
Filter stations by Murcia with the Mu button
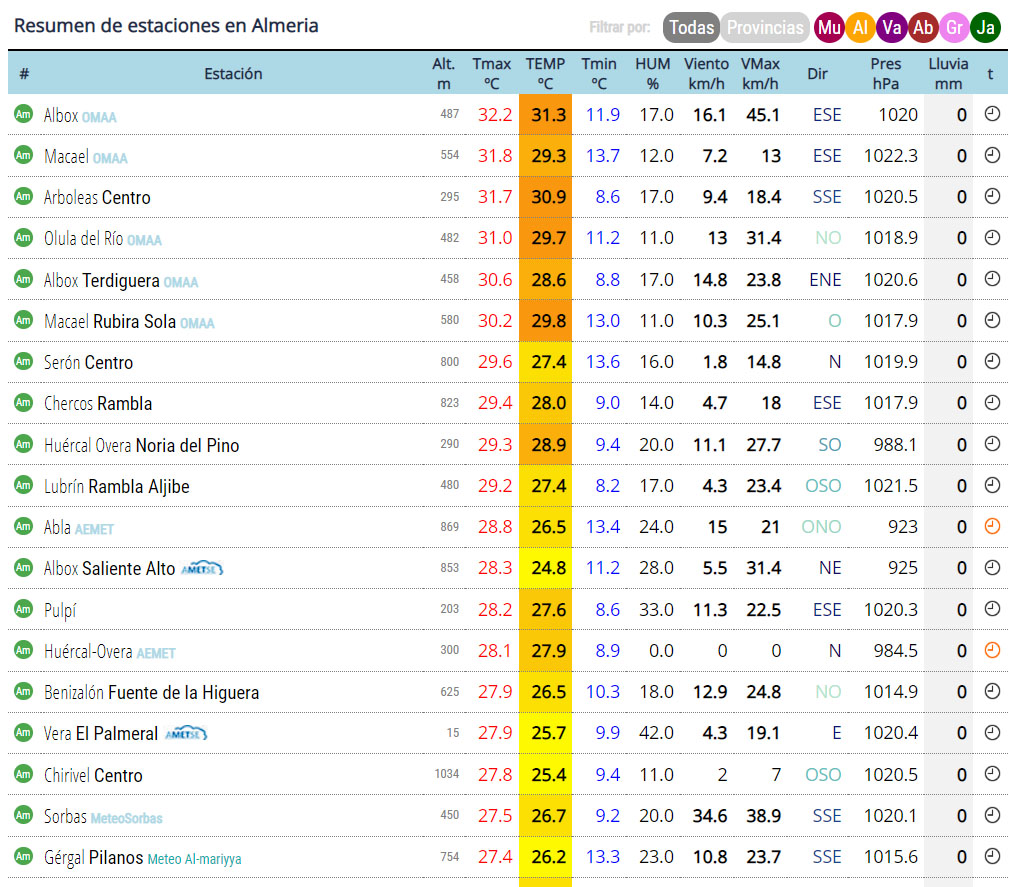pos(829,28)
